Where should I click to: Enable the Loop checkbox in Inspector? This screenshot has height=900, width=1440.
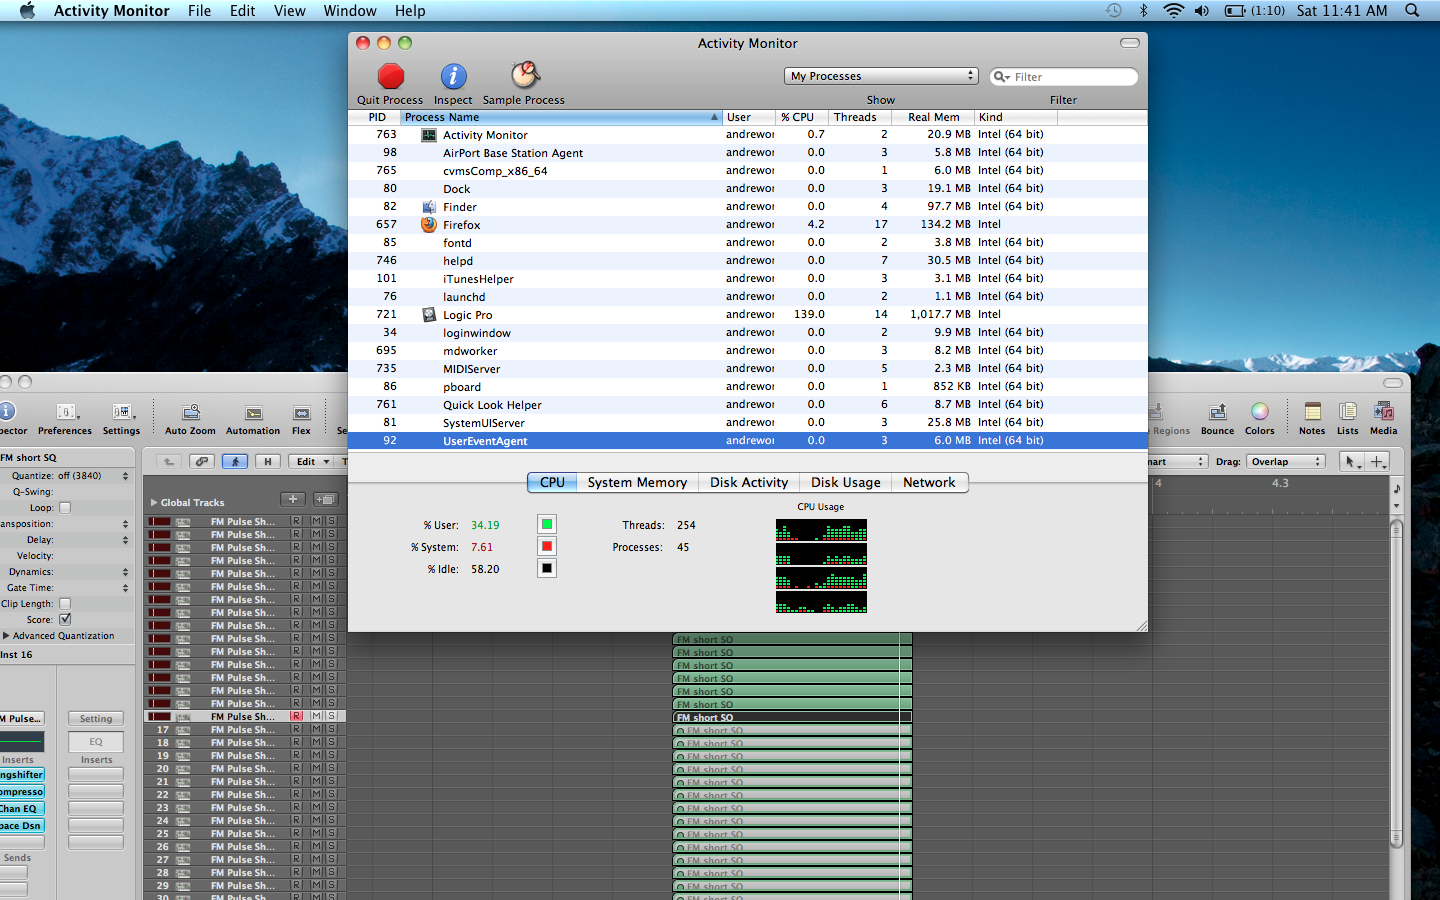65,508
